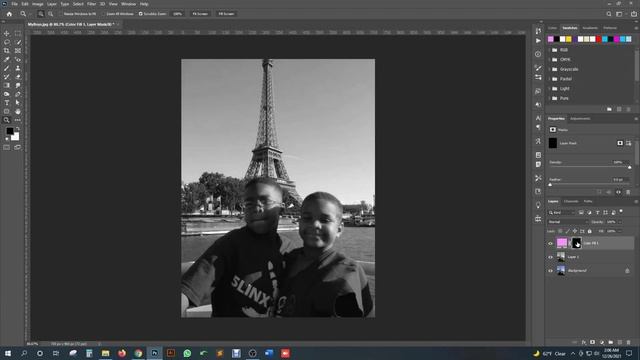
Task: Click the Home icon in options bar
Action: pos(9,14)
